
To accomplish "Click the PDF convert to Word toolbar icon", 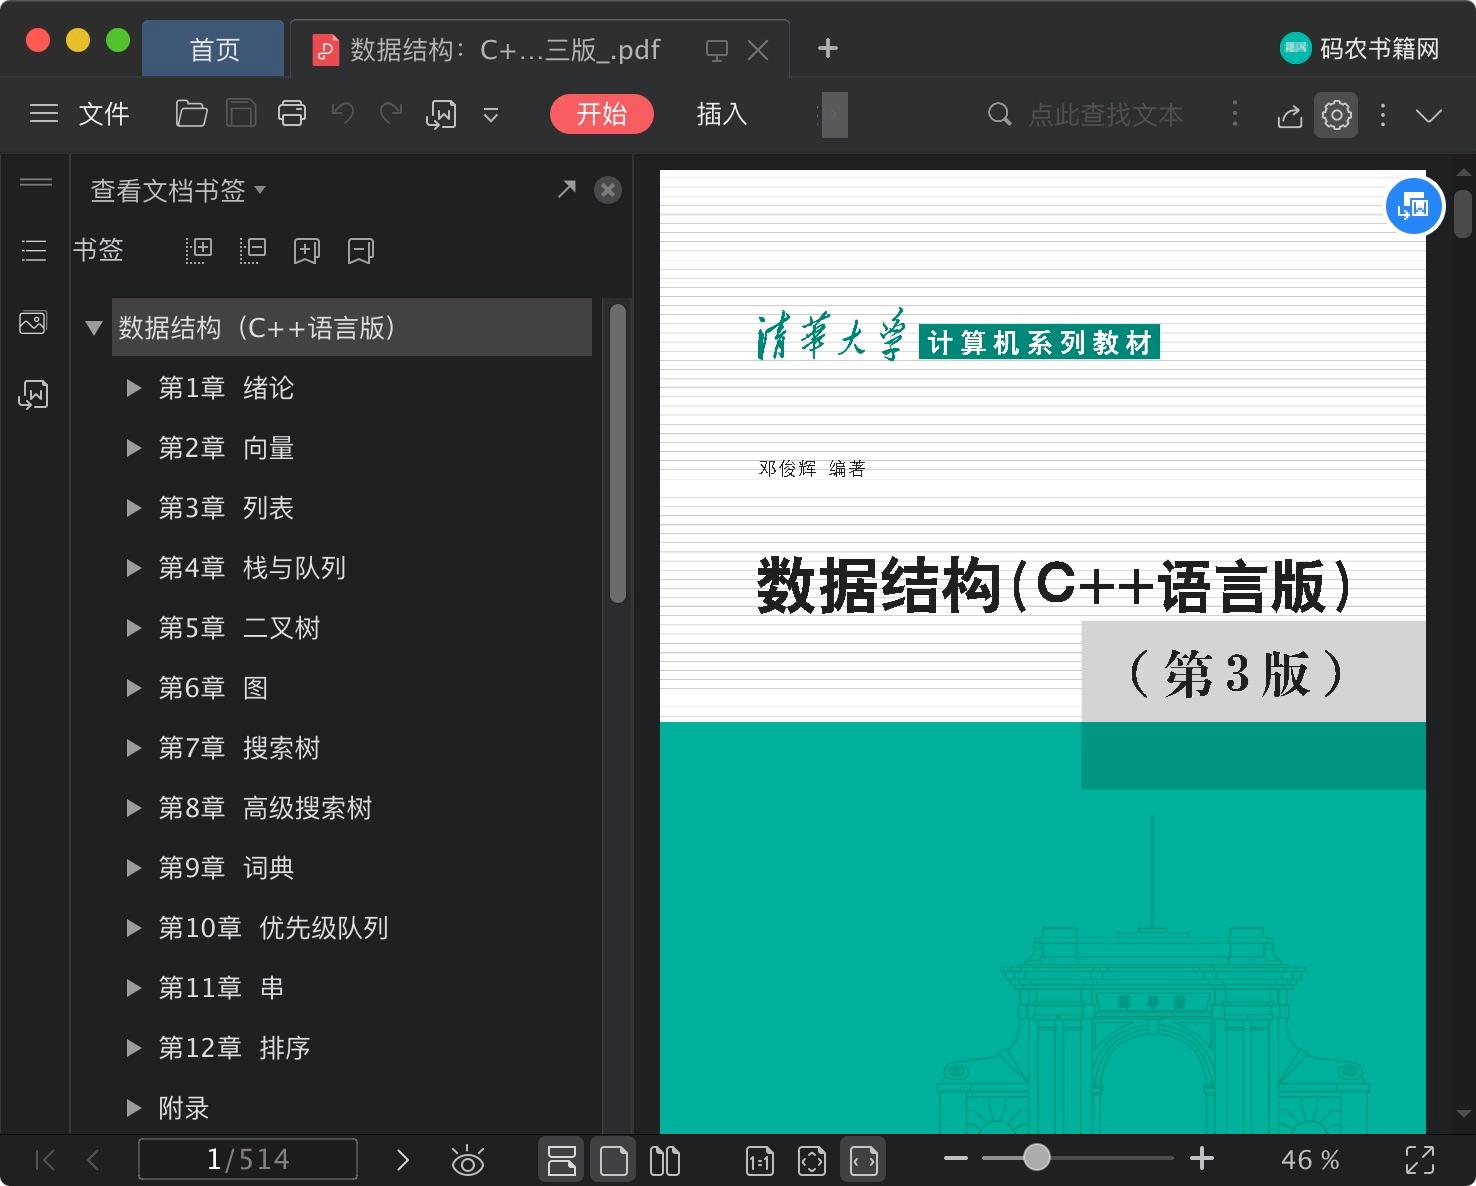I will coord(441,114).
